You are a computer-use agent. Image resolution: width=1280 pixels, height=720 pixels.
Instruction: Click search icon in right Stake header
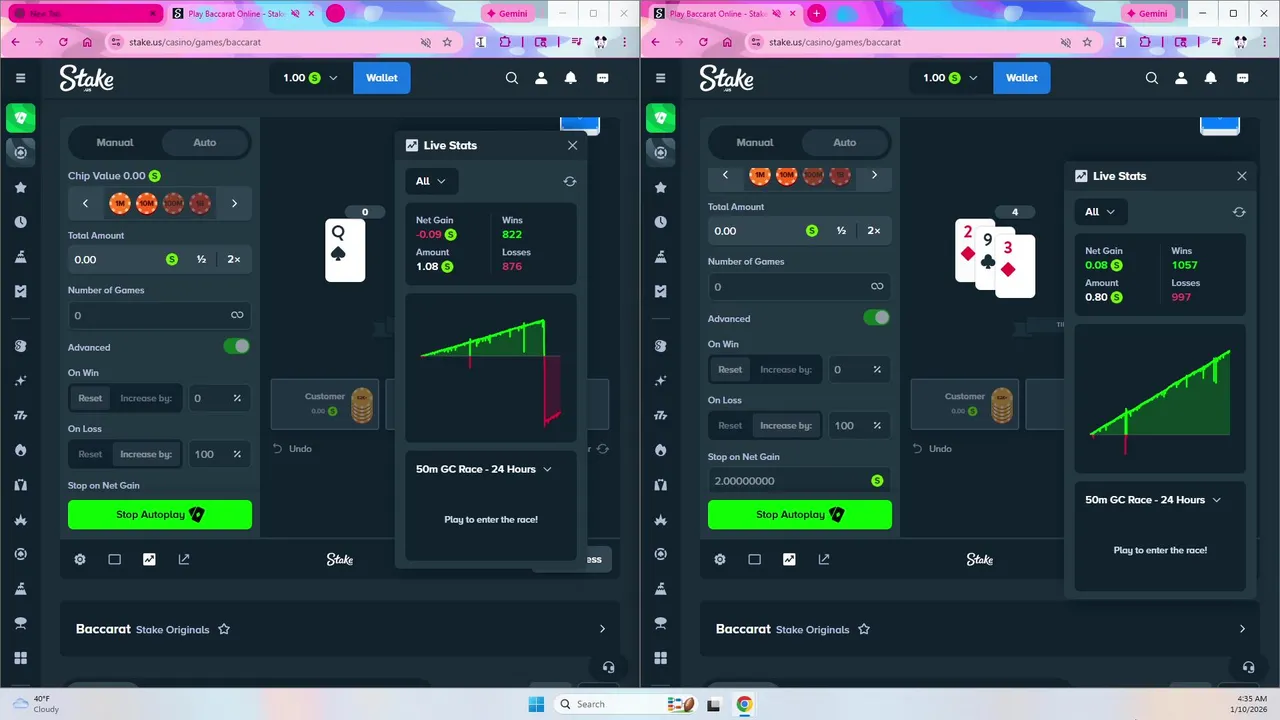[1151, 78]
